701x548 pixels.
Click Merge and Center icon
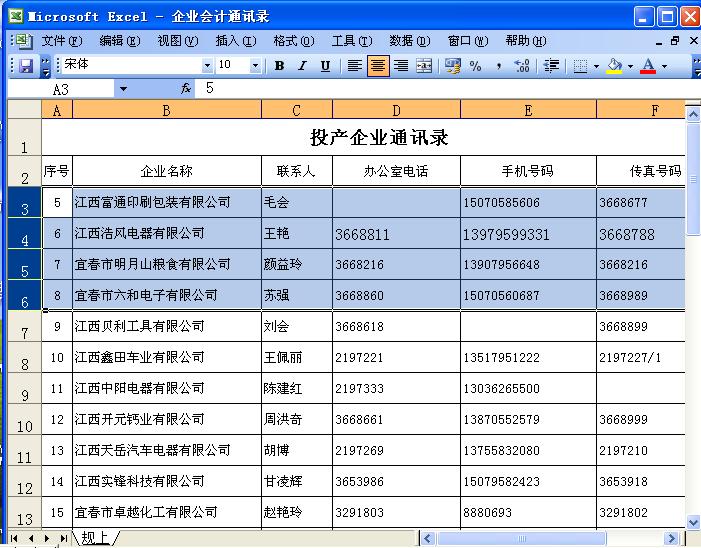(x=424, y=66)
